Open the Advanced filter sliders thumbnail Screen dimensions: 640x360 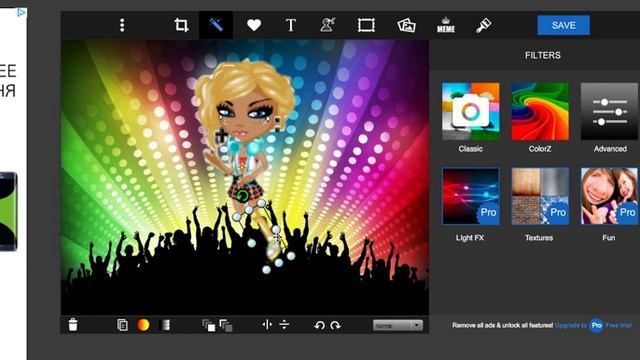tap(610, 111)
